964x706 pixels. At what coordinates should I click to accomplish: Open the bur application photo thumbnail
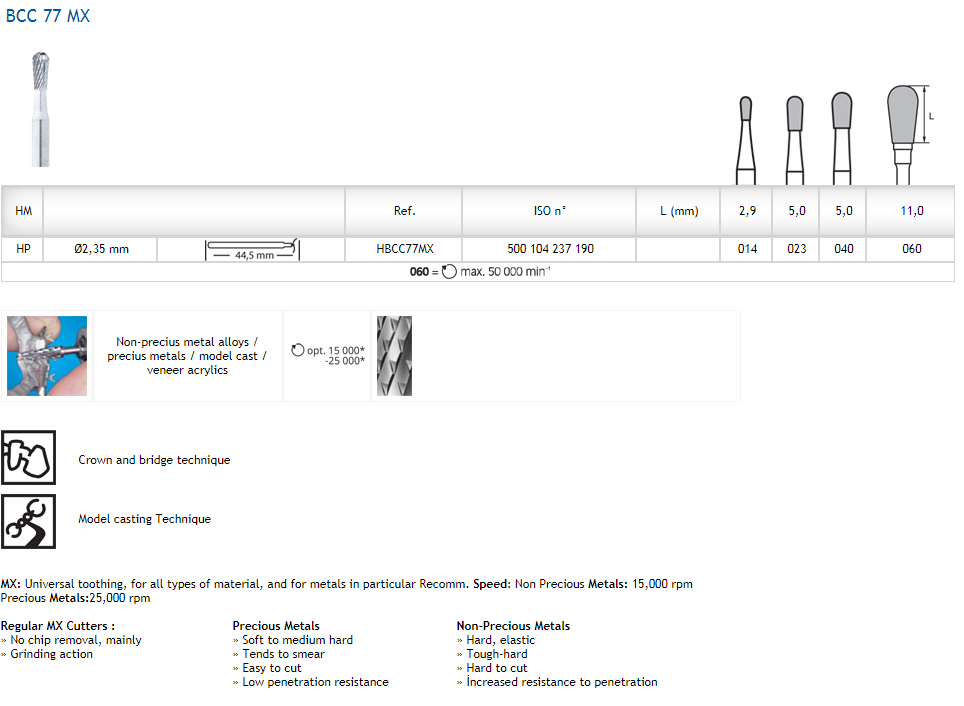click(x=47, y=356)
